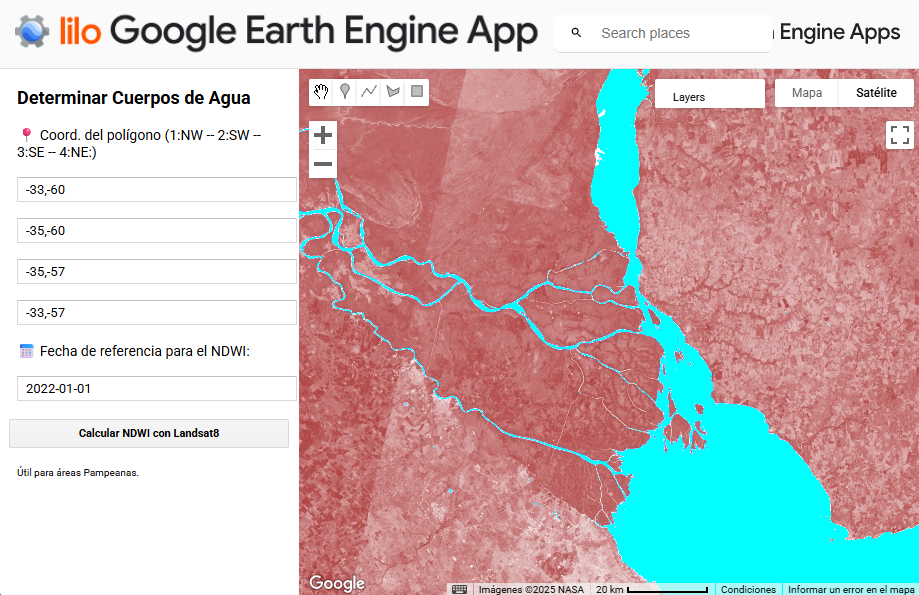
Task: Click the Earth Engine gear logo
Action: (32, 32)
